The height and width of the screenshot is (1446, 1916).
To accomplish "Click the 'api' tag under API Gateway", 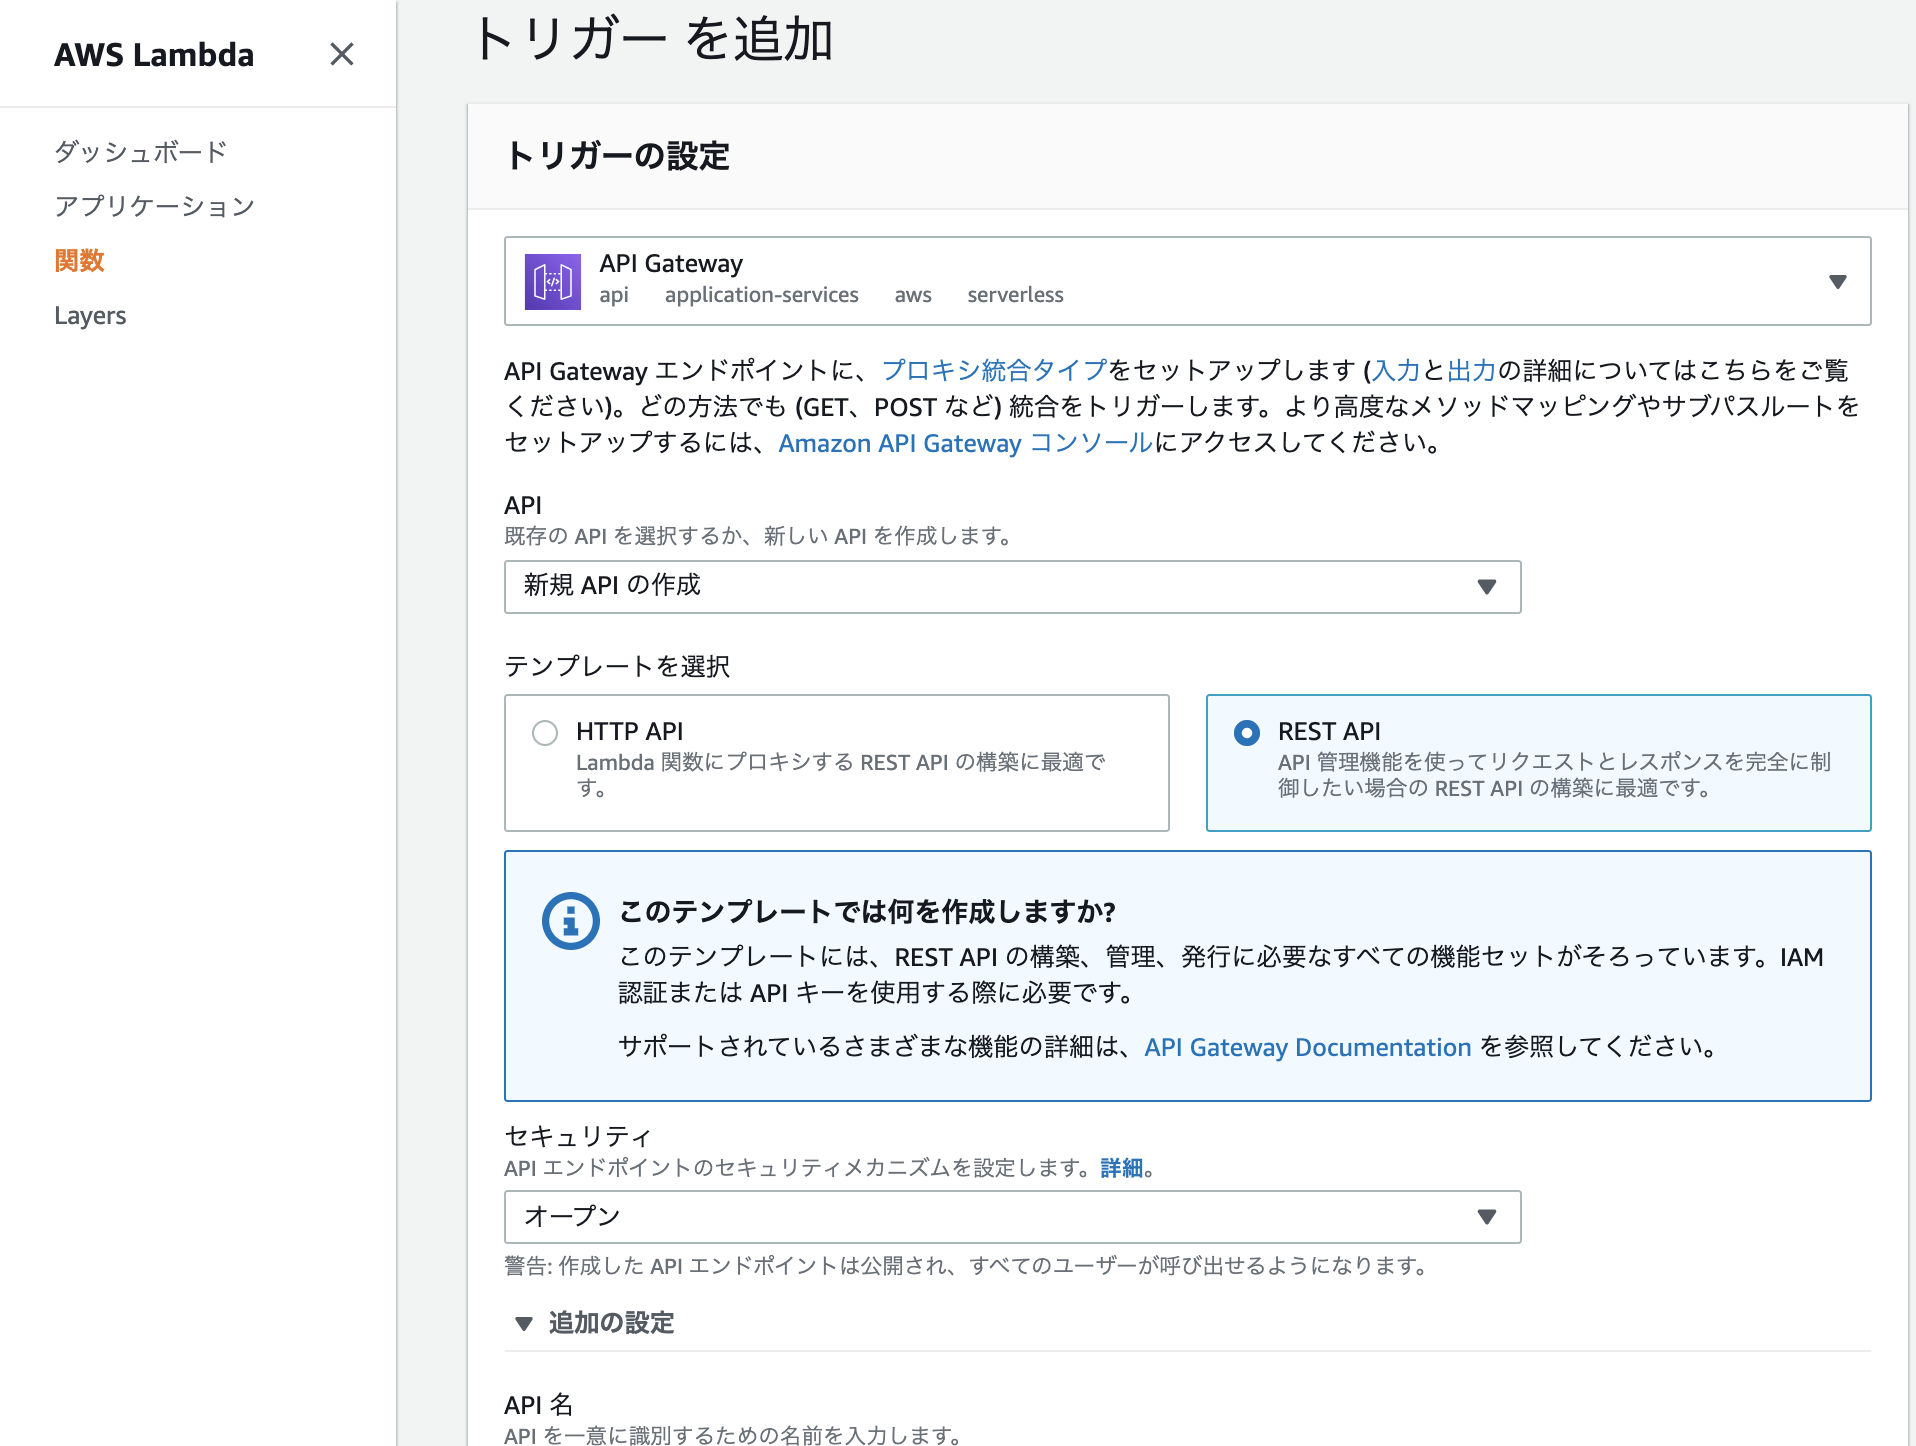I will (x=614, y=295).
